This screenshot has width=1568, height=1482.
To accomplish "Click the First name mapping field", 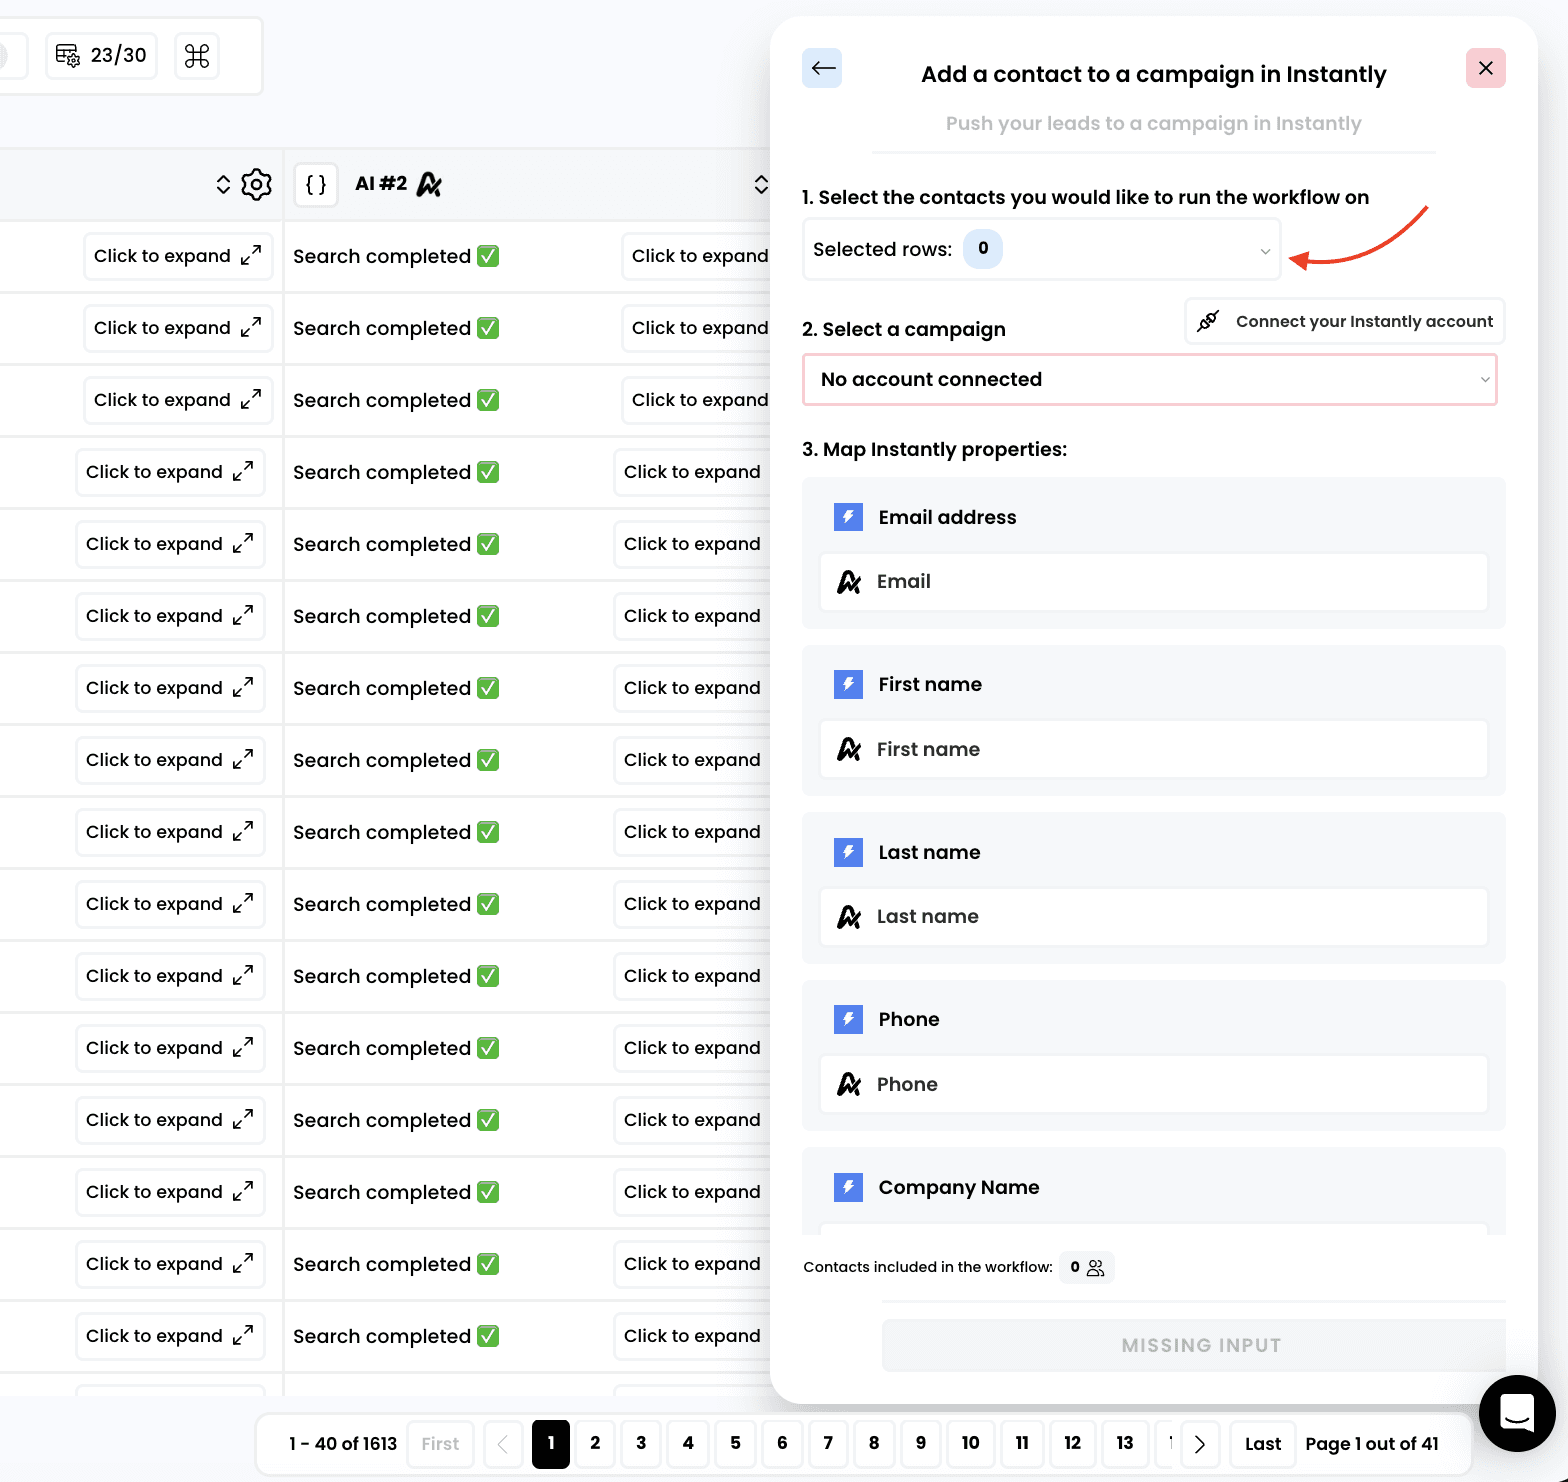I will 1154,749.
